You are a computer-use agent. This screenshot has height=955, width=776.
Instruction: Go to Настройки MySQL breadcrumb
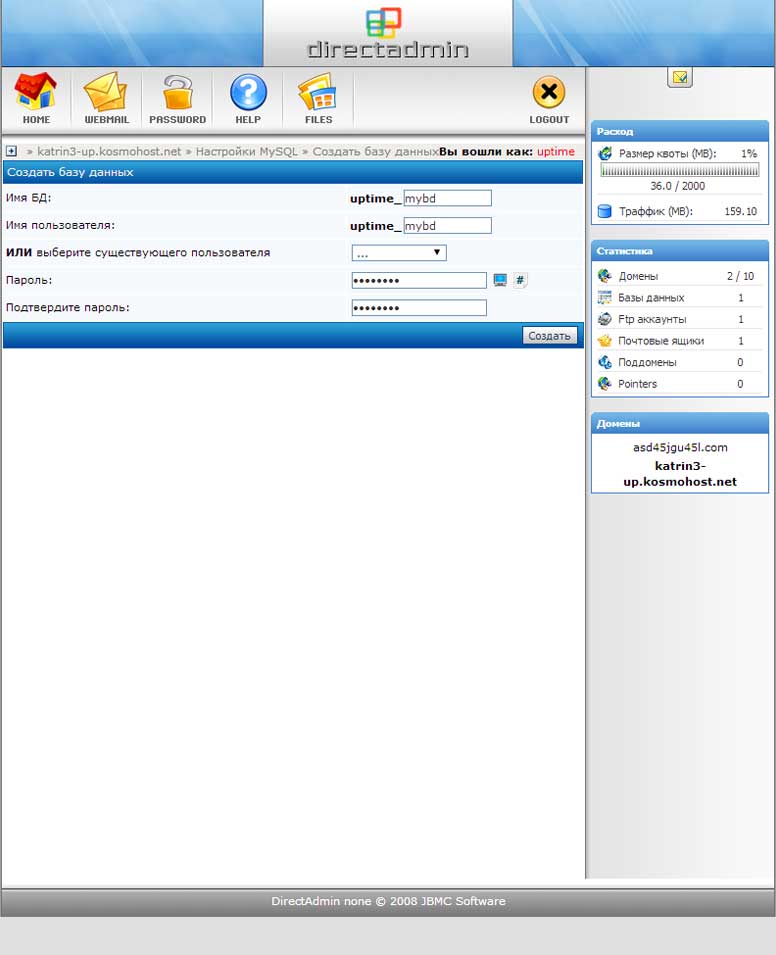pos(246,152)
